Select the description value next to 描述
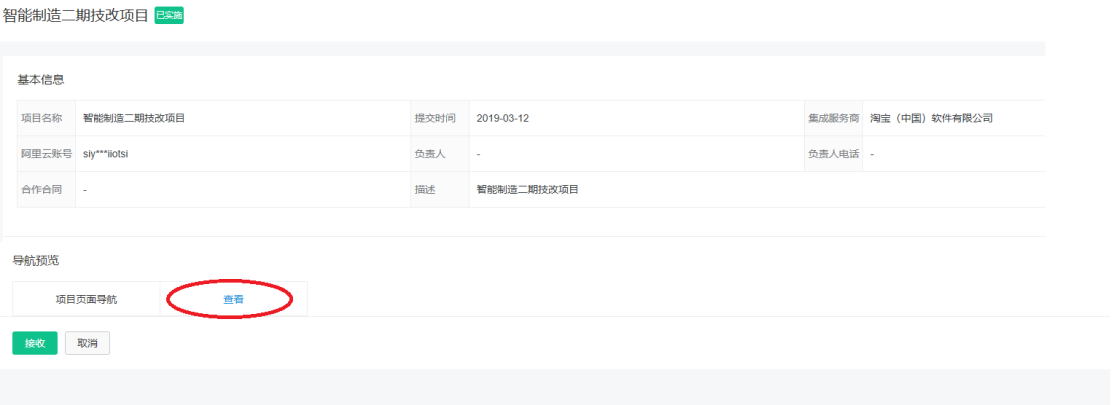1119x405 pixels. 527,190
